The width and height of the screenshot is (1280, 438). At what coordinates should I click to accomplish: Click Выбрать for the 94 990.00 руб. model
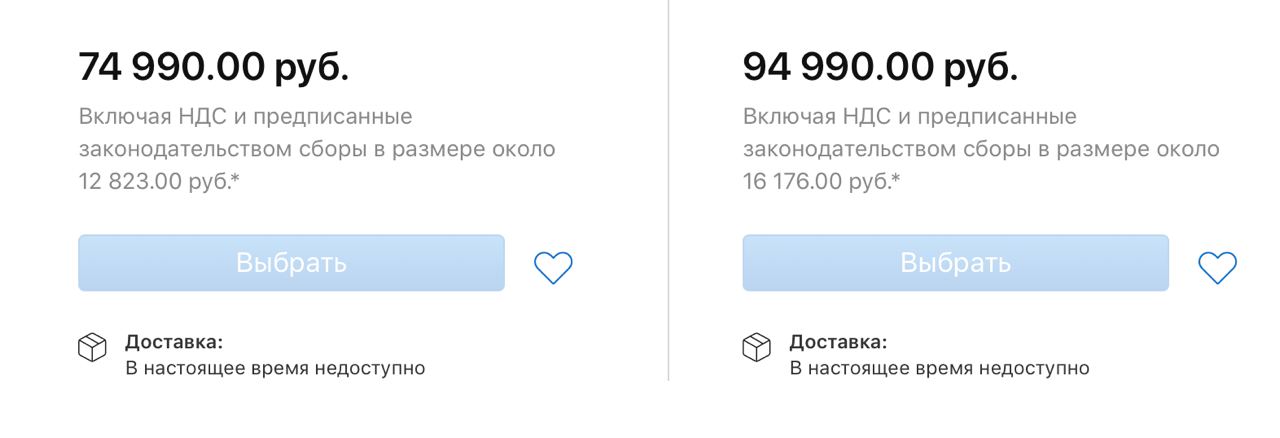[955, 263]
